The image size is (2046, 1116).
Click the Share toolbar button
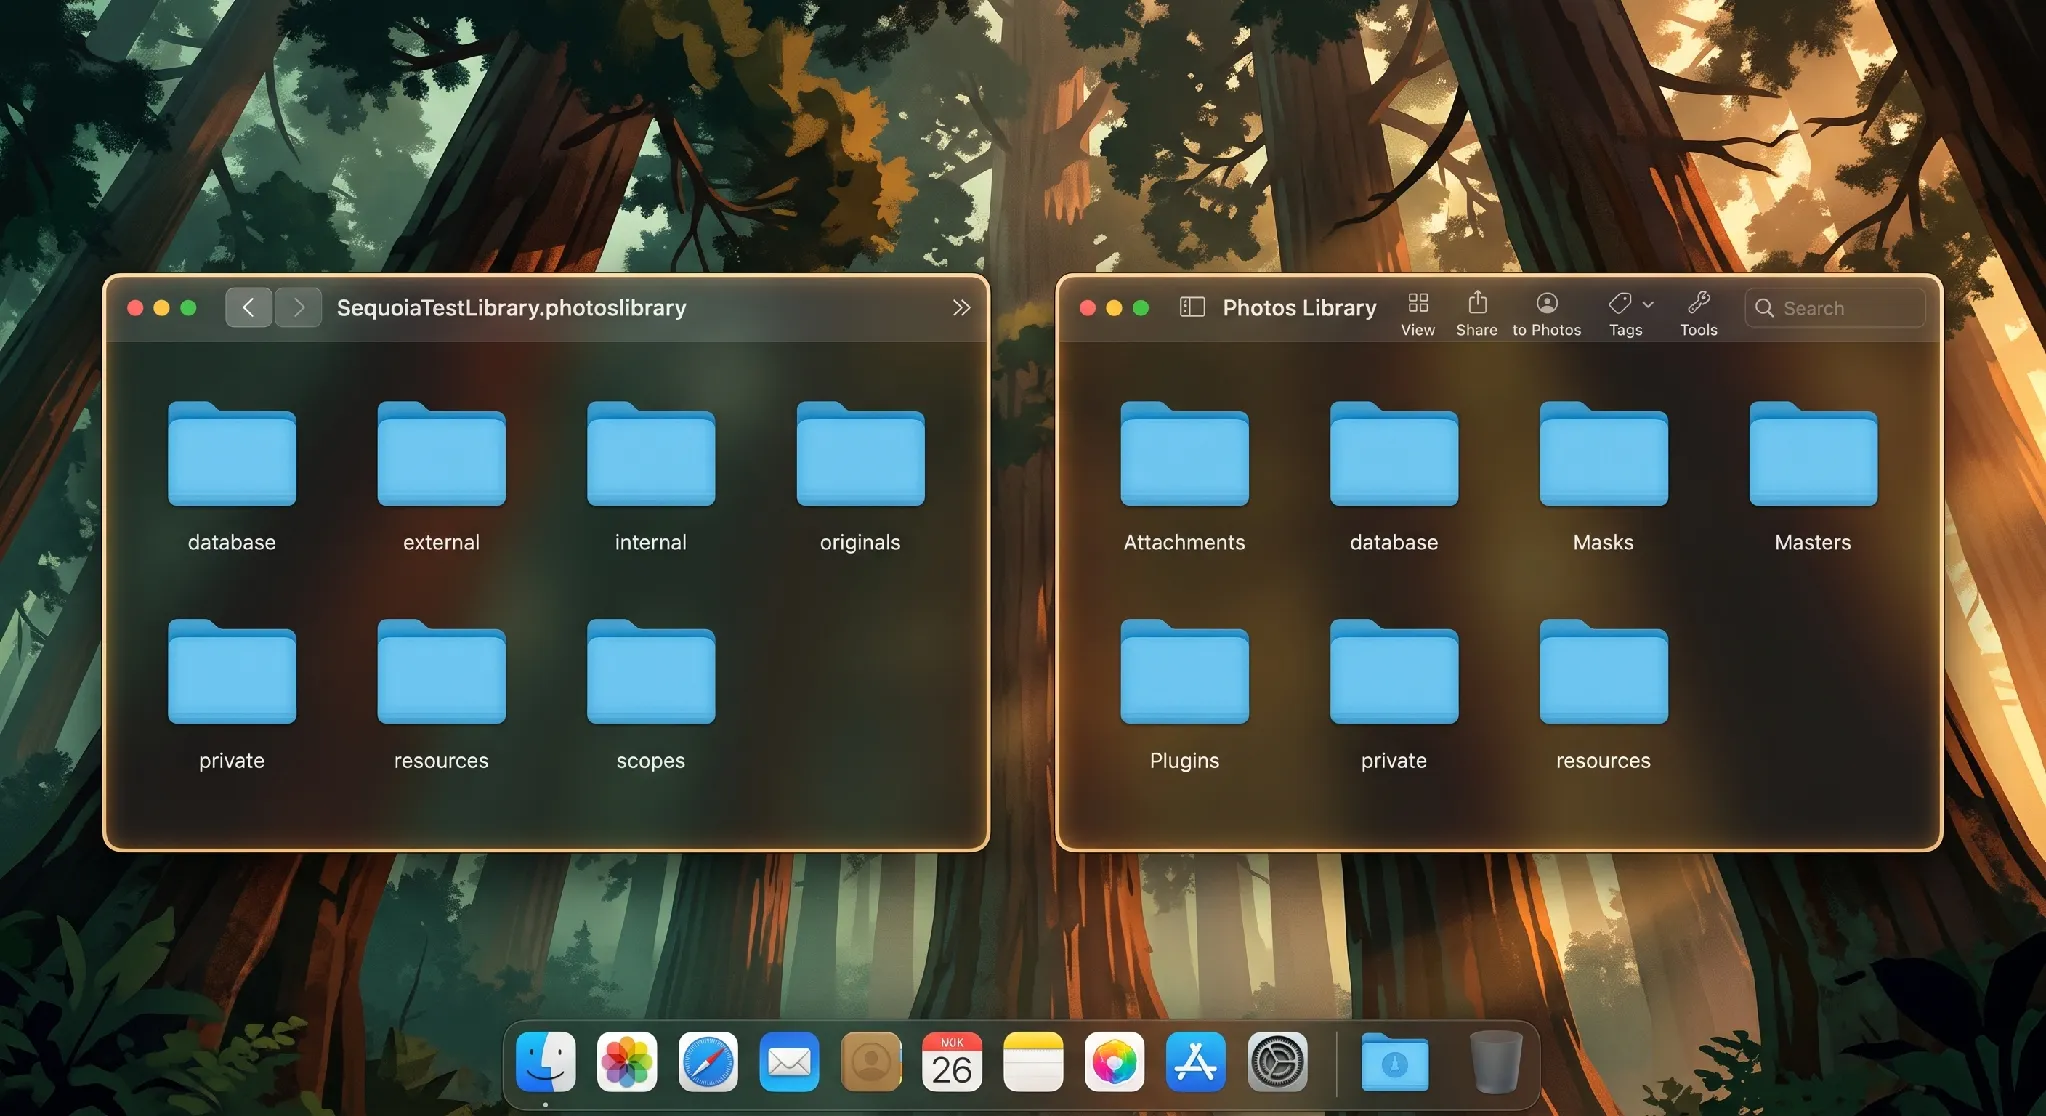pyautogui.click(x=1477, y=314)
